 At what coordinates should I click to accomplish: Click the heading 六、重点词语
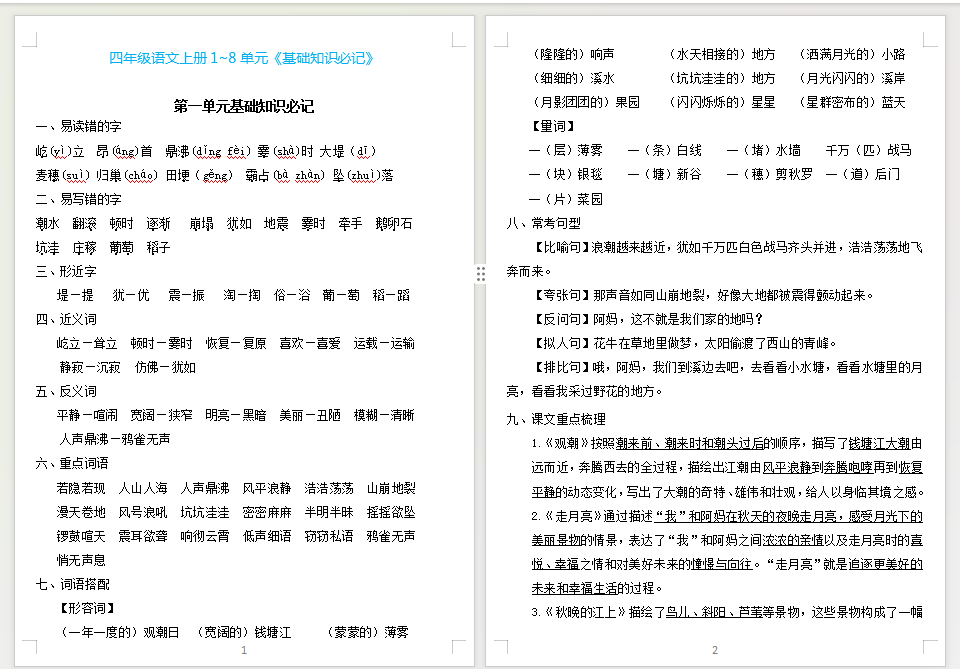pyautogui.click(x=72, y=463)
